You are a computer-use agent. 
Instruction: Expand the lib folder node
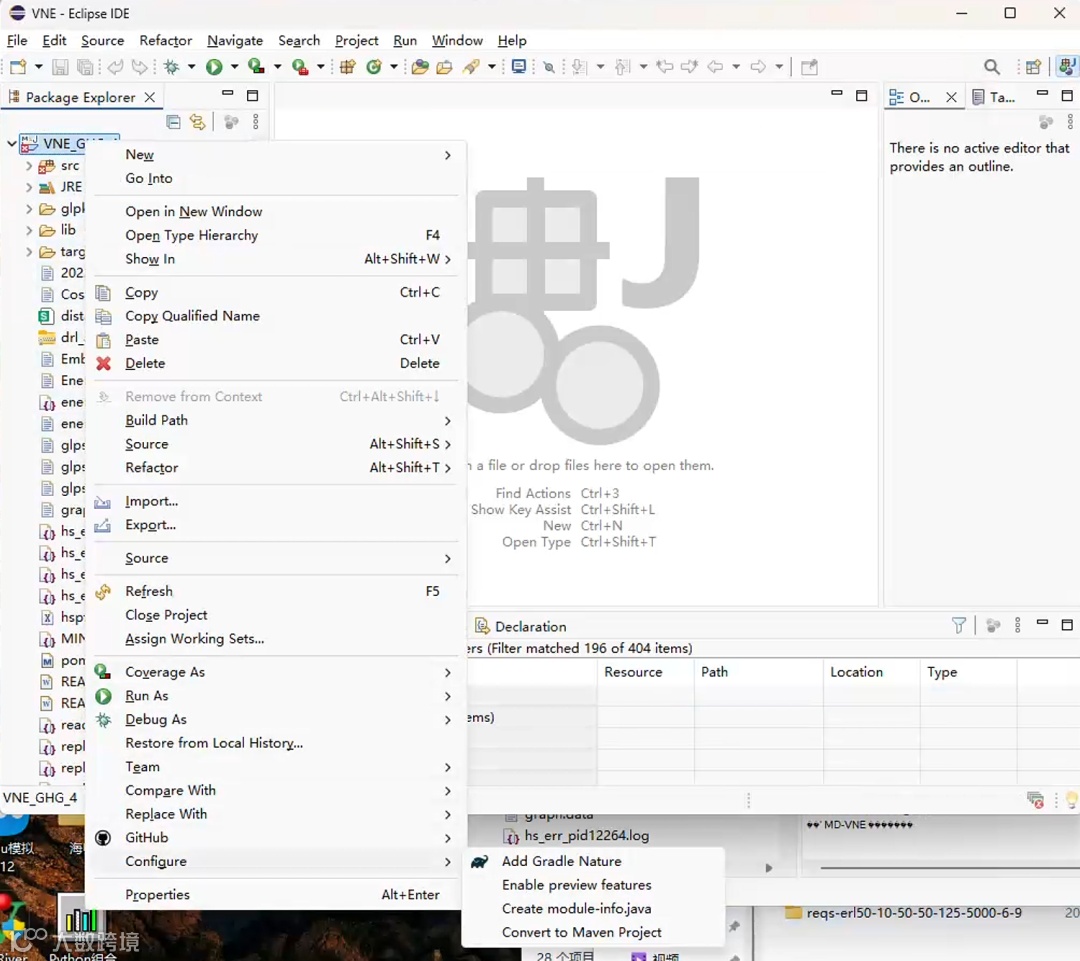tap(28, 230)
